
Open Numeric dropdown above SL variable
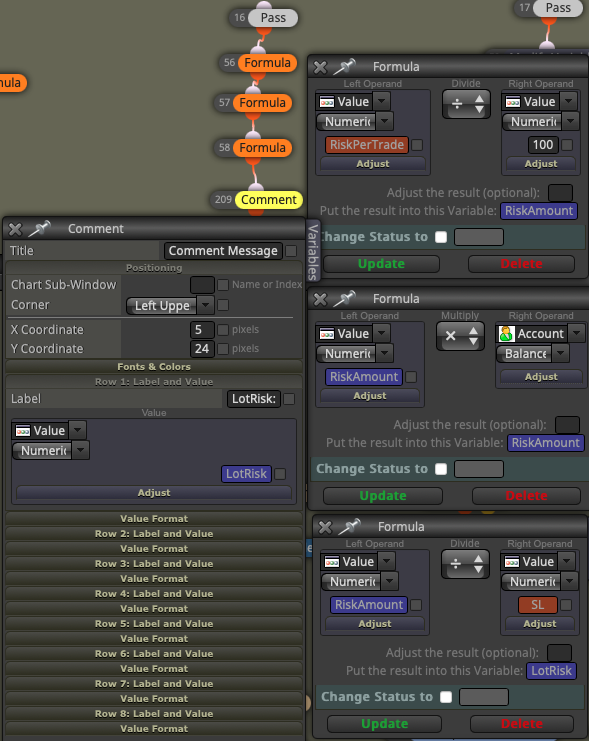coord(539,581)
